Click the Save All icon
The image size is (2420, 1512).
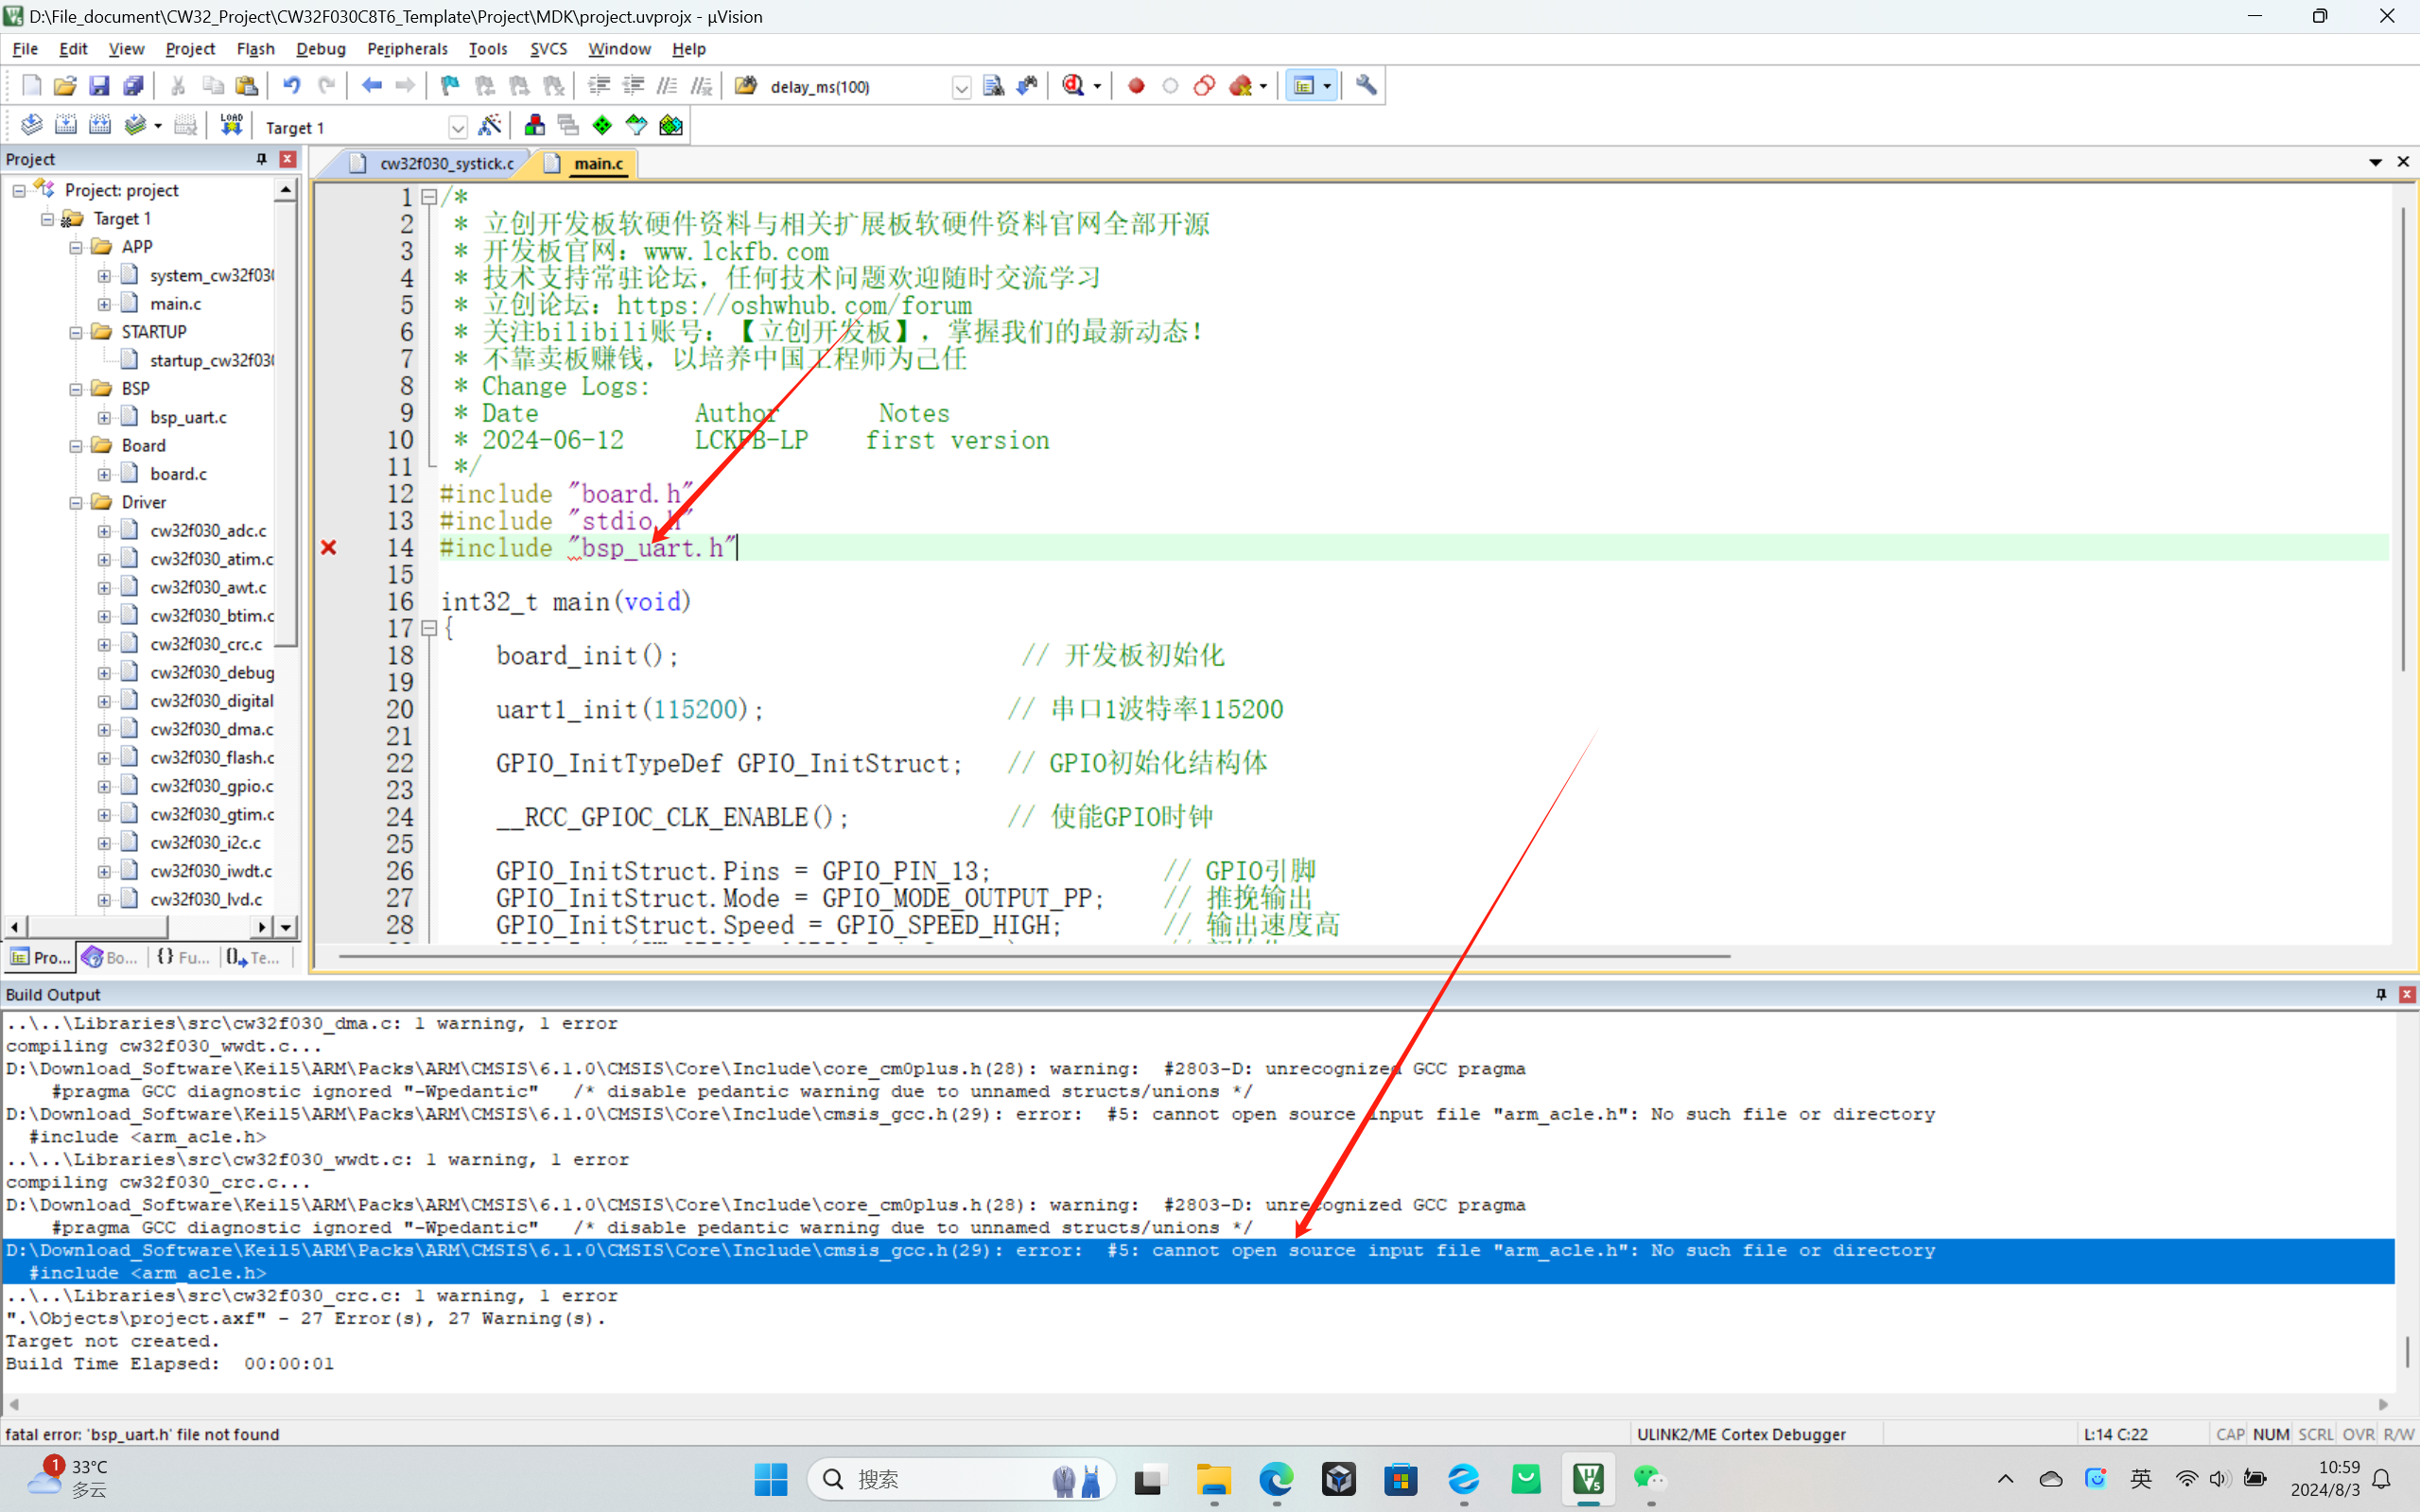pos(133,86)
